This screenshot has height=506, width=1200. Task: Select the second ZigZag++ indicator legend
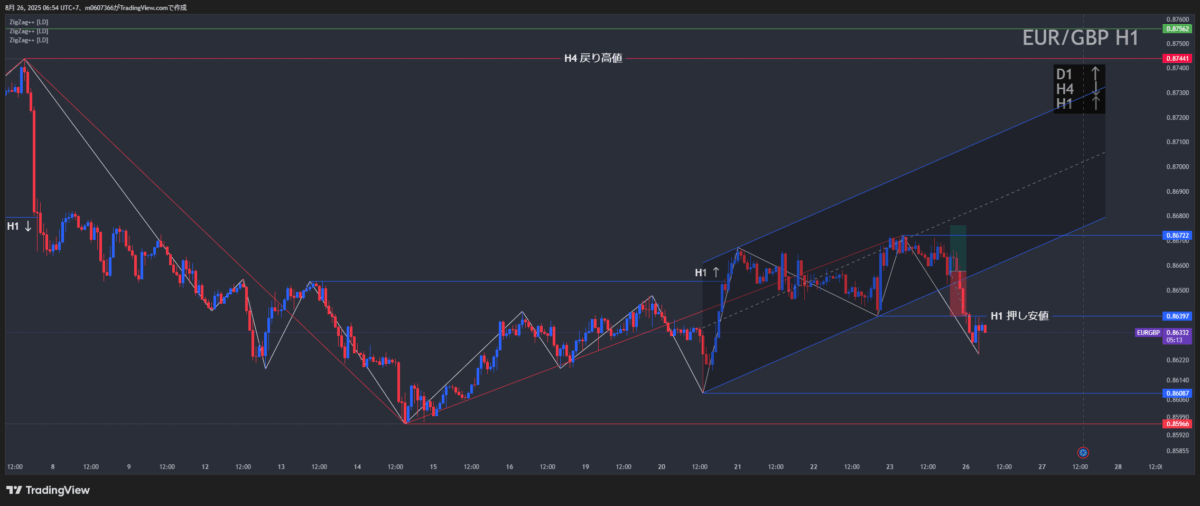point(28,31)
